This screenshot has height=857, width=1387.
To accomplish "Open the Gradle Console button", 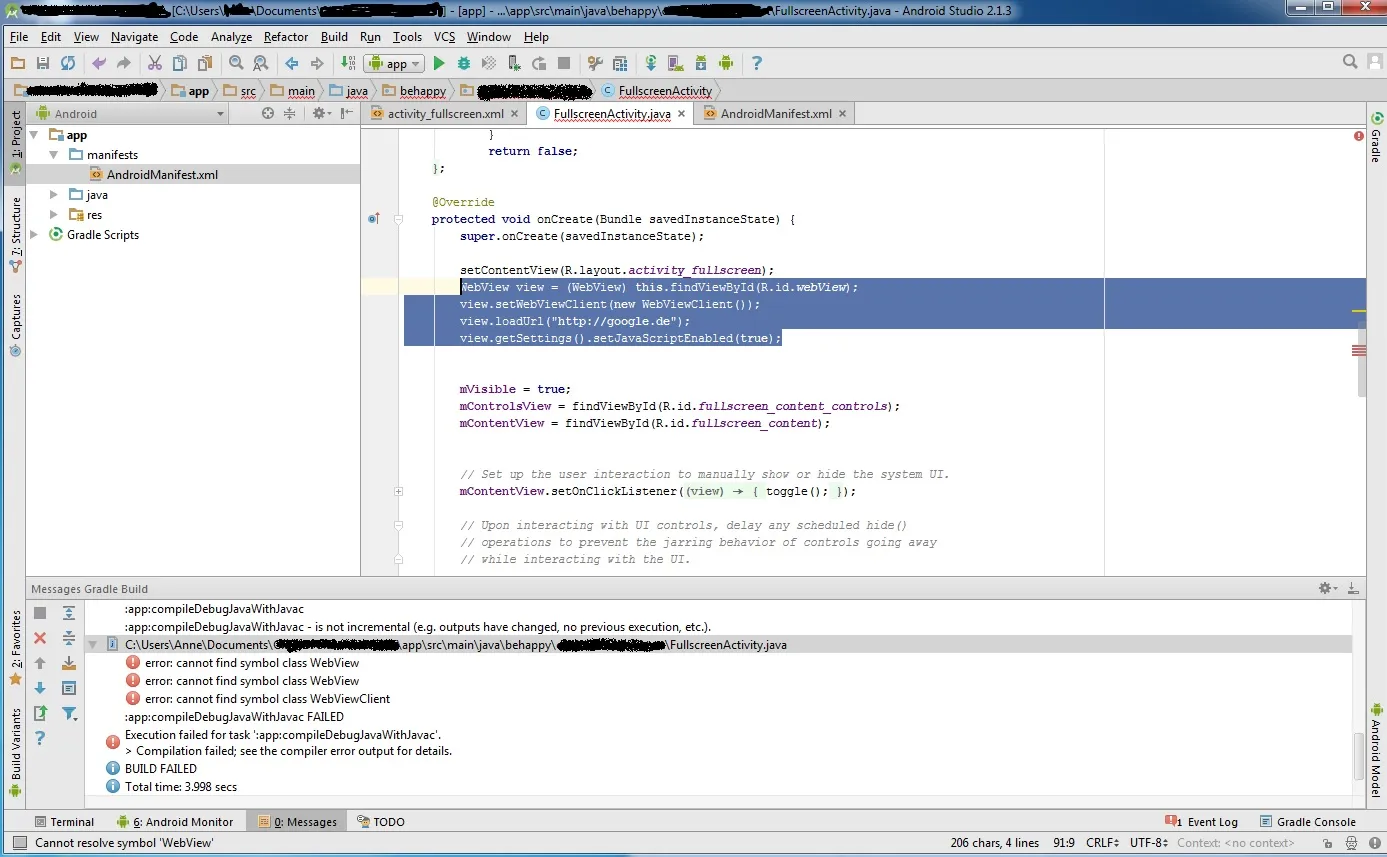I will (1308, 822).
